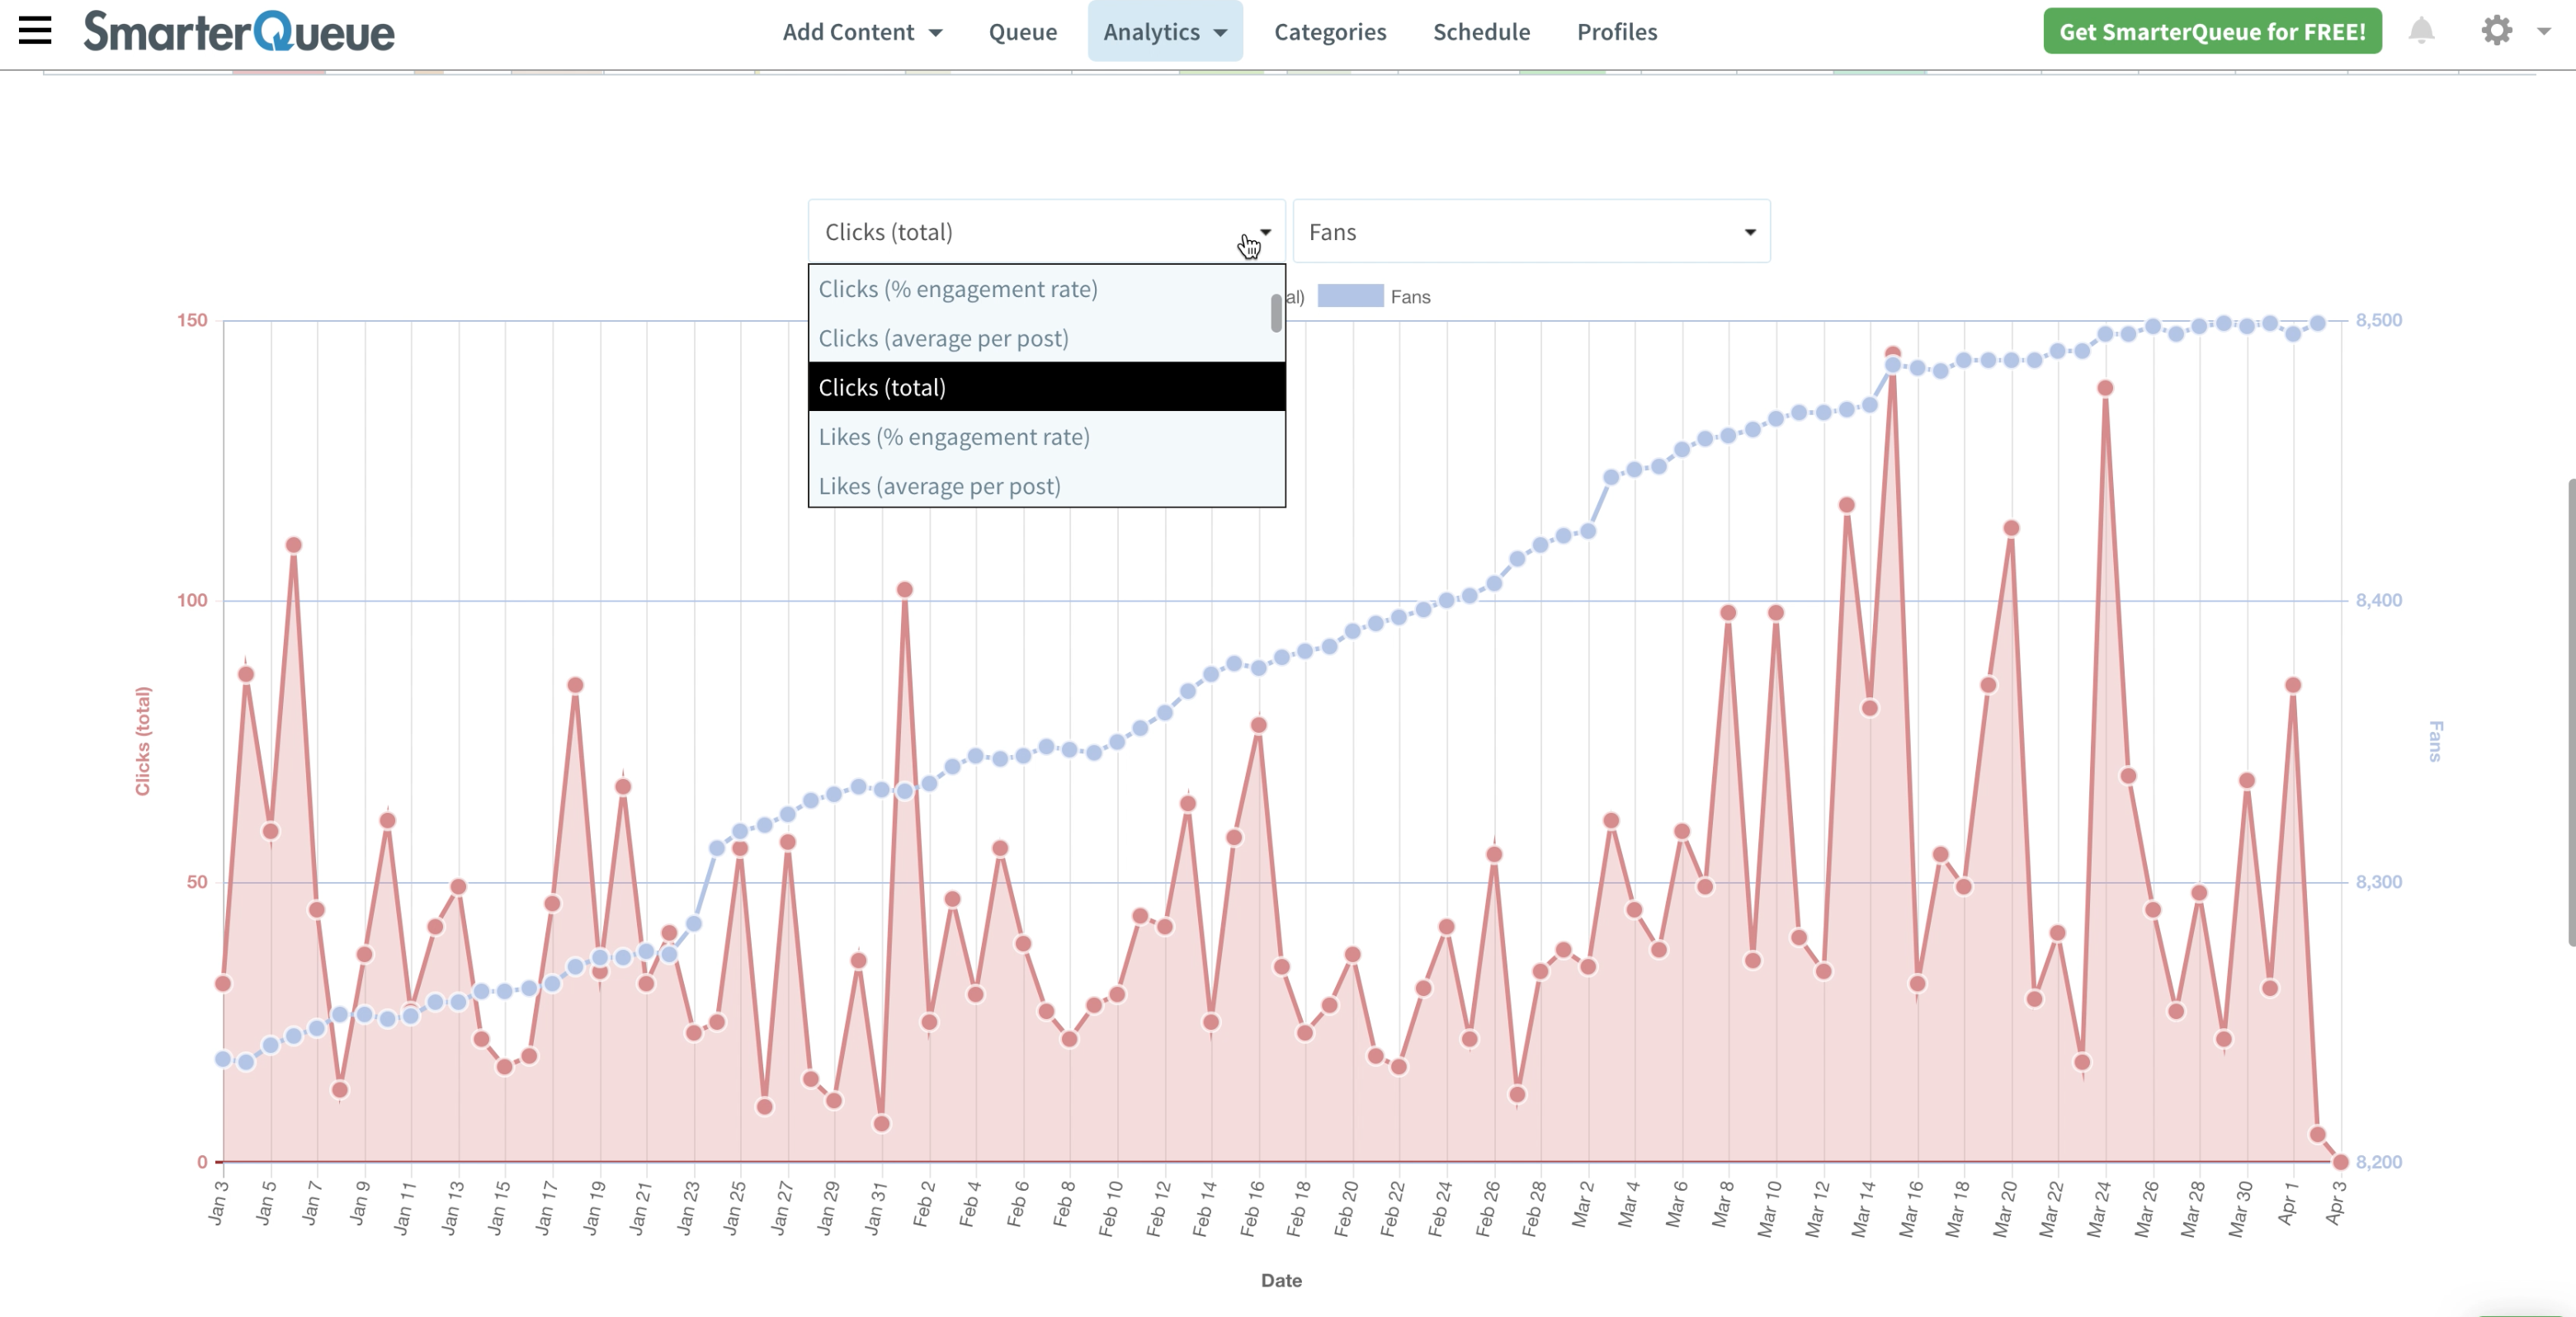The height and width of the screenshot is (1317, 2576).
Task: Click the SmarterQueue logo
Action: click(x=239, y=31)
